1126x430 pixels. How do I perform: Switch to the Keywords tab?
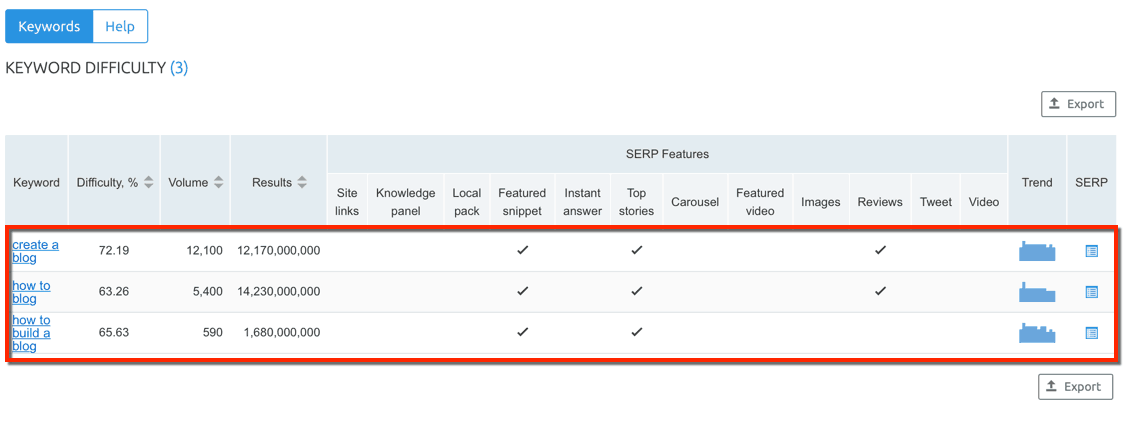coord(49,27)
